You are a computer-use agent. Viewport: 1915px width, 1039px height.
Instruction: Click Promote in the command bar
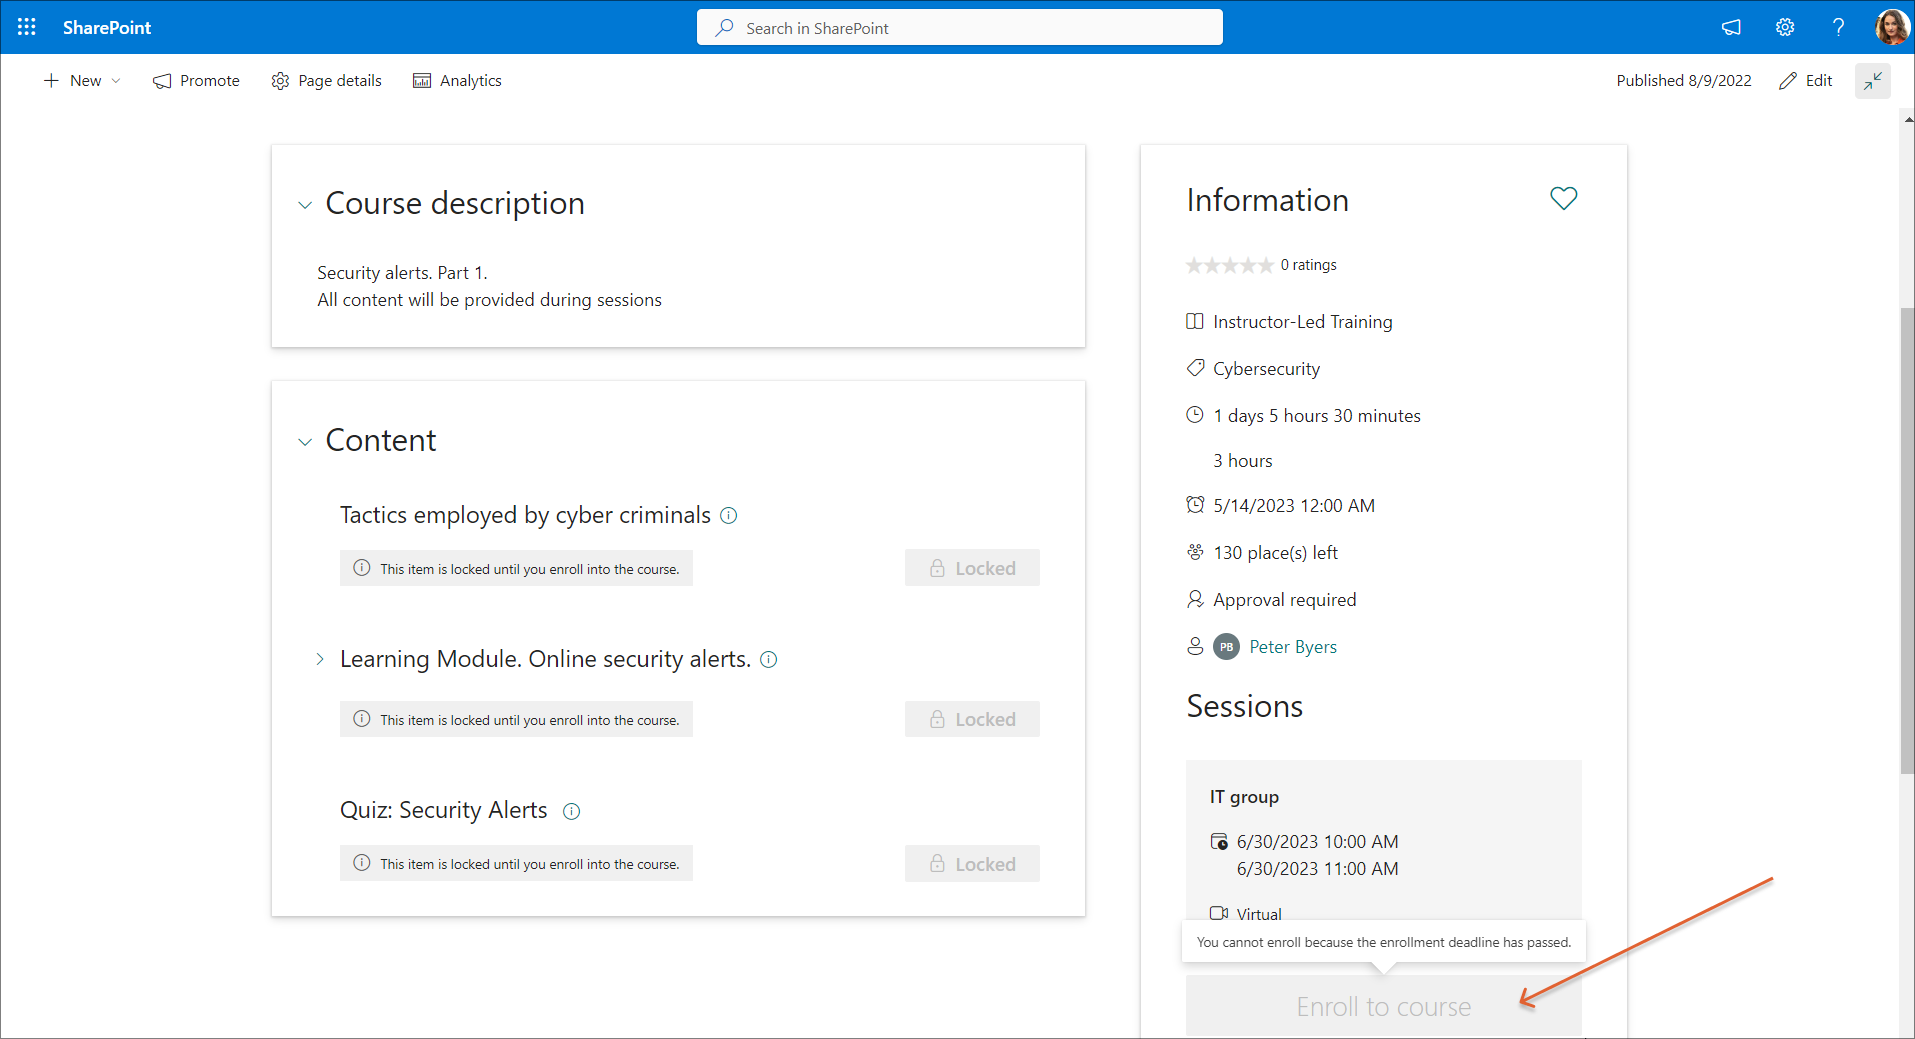coord(196,81)
